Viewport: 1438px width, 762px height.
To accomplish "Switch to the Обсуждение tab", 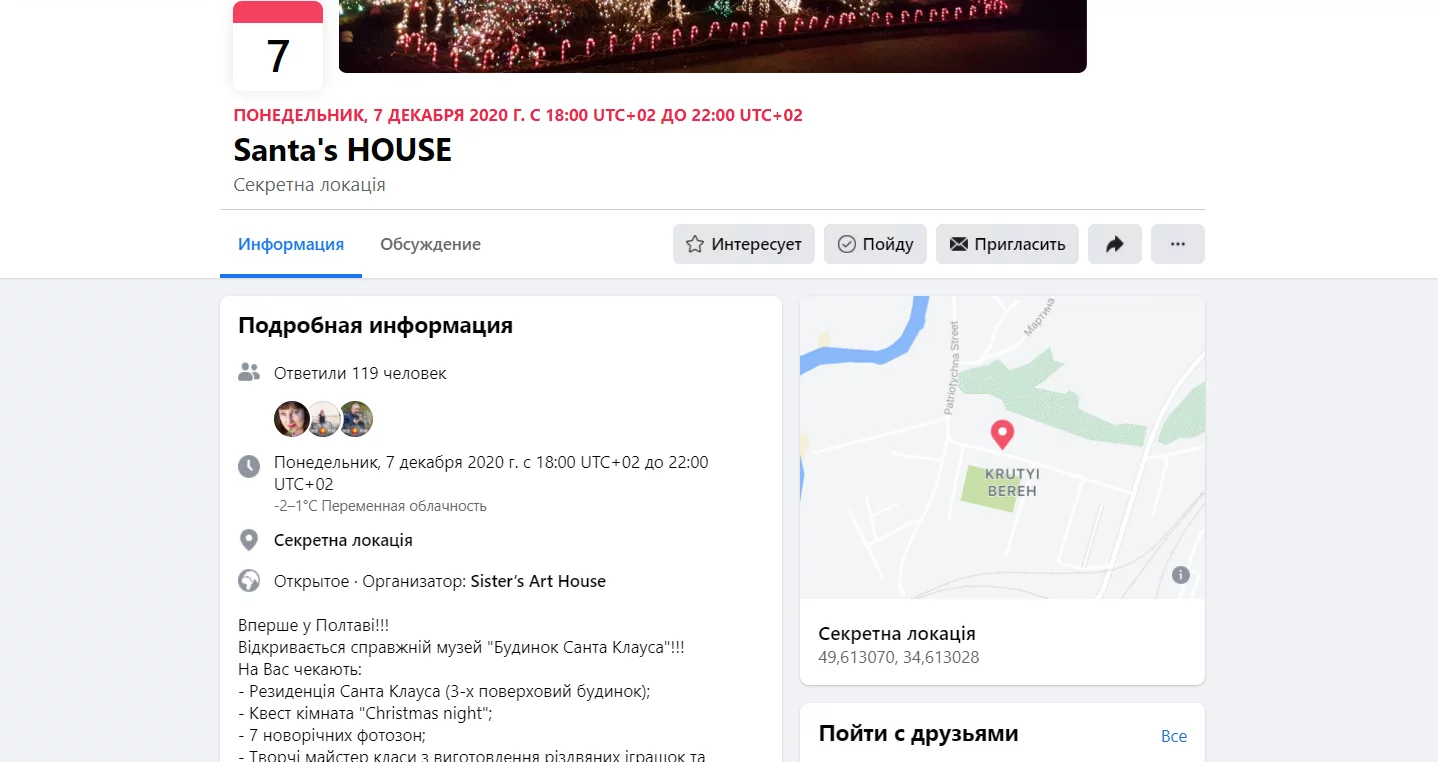I will click(x=430, y=244).
